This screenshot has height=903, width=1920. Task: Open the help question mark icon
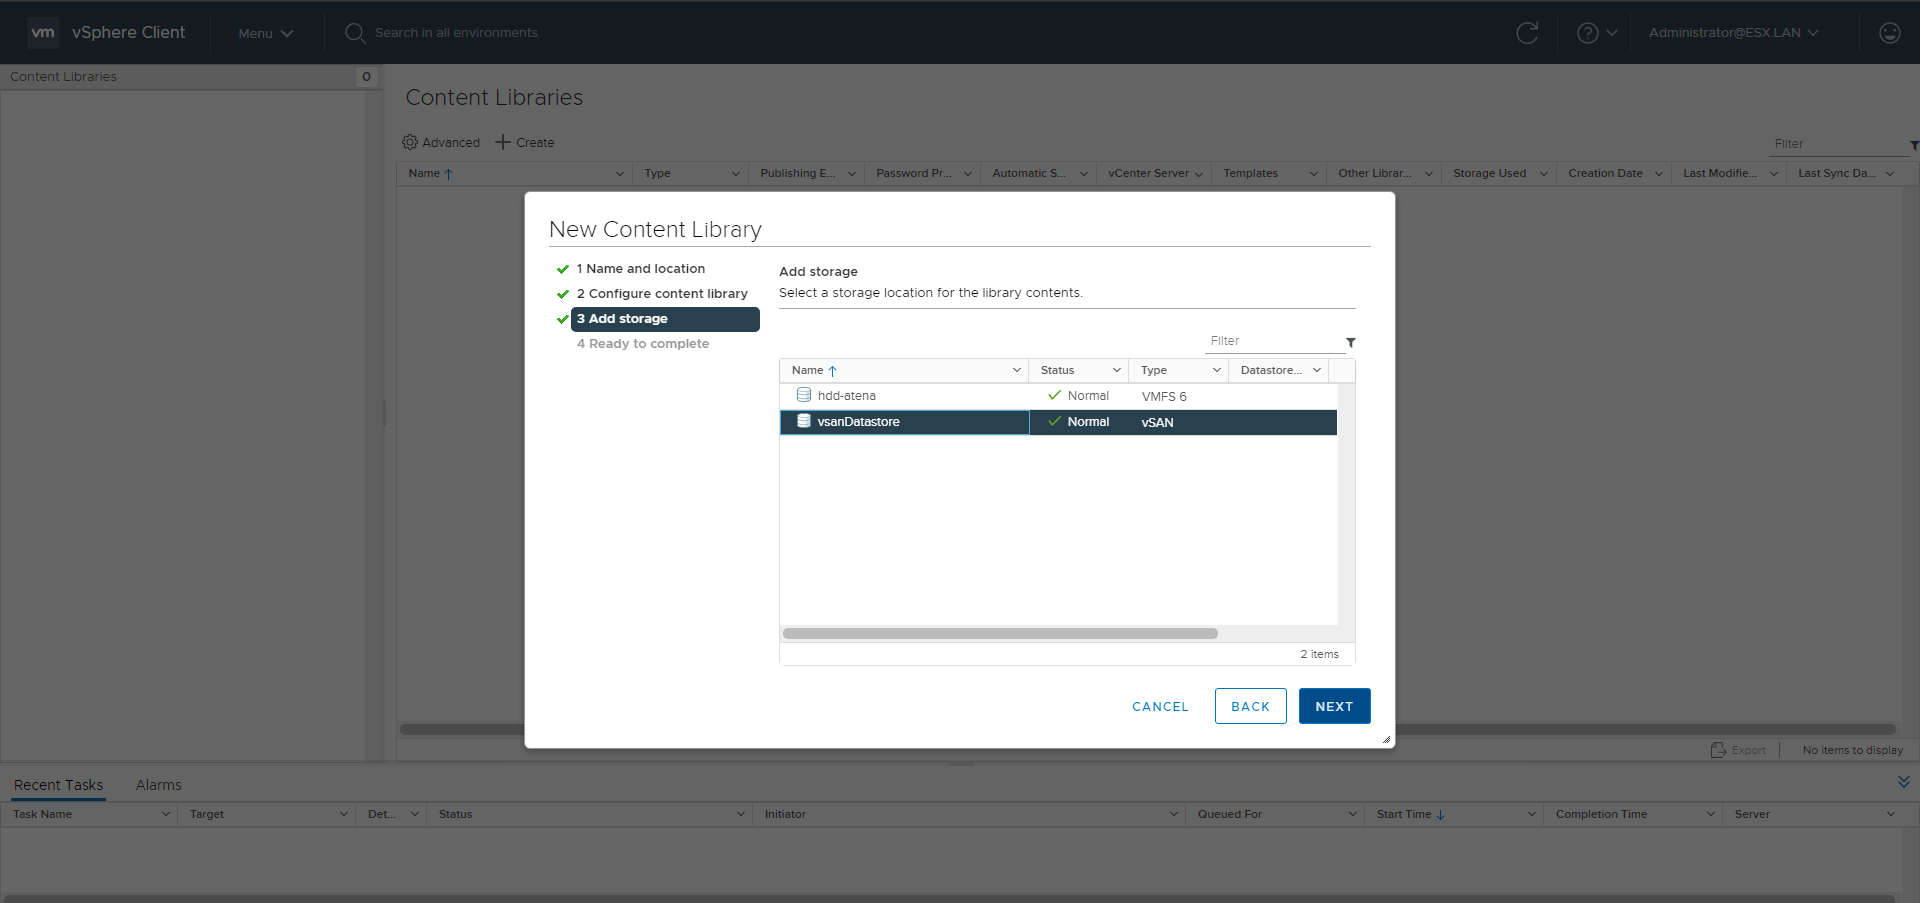pyautogui.click(x=1587, y=33)
